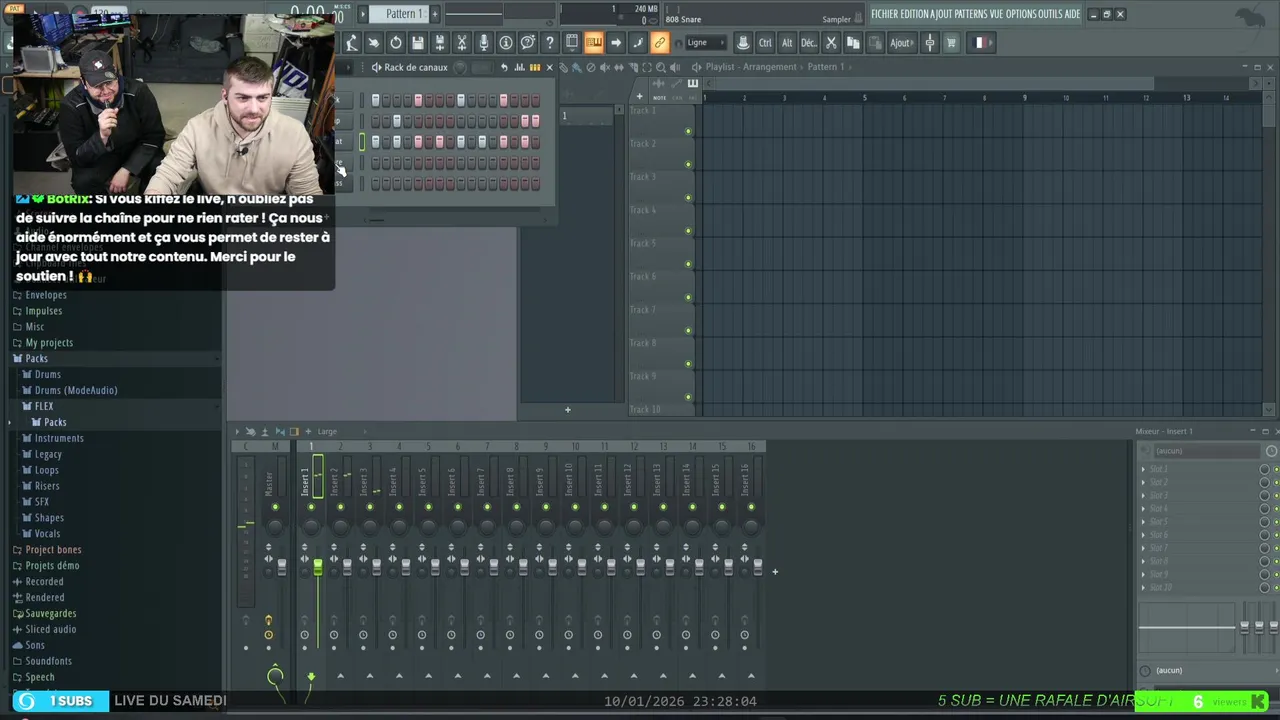Click the mute tool icon in playlist toolbar
1280x720 pixels.
(x=605, y=67)
